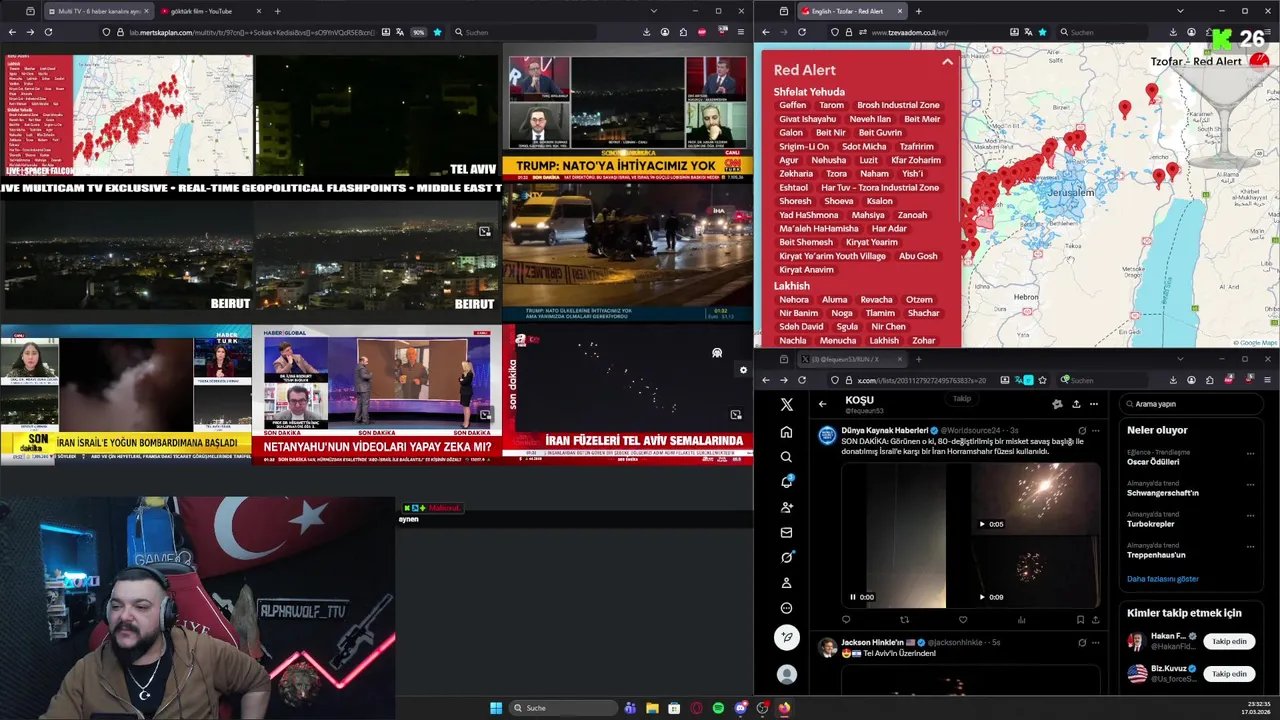The image size is (1280, 720).
Task: Open Profile icon in X sidebar
Action: tap(787, 583)
